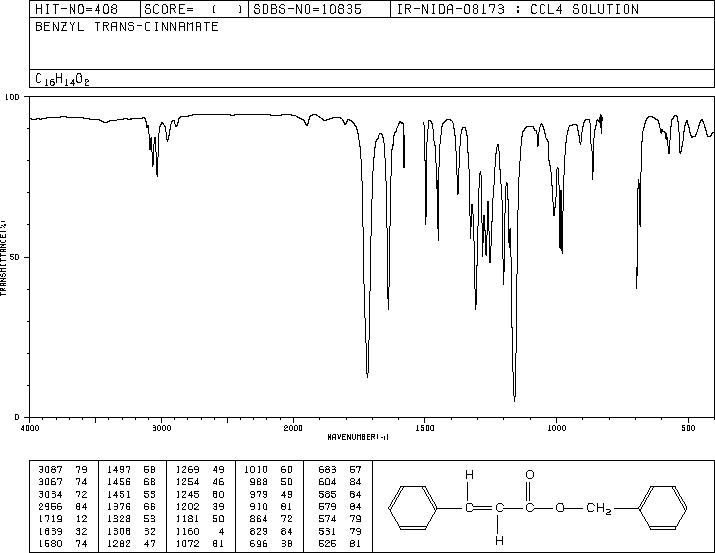Select peak table entry 1245
The image size is (715, 553).
tap(187, 494)
